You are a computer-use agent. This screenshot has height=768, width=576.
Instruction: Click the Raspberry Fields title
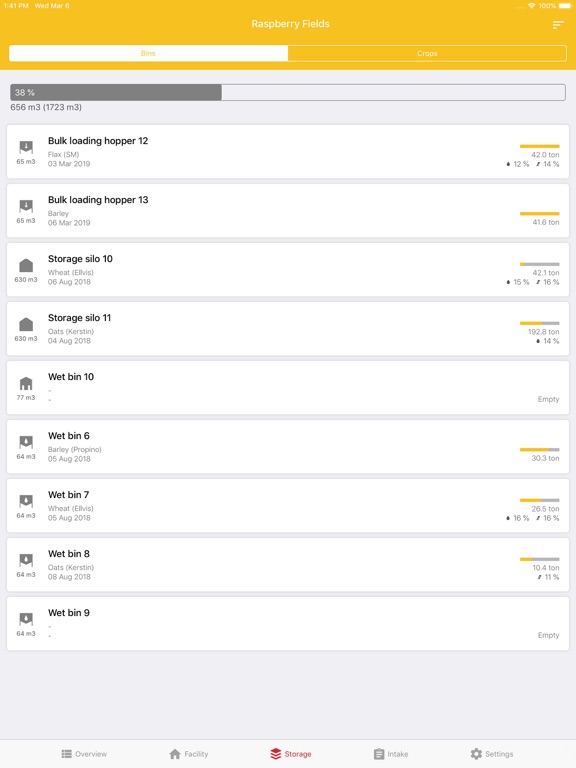(290, 24)
